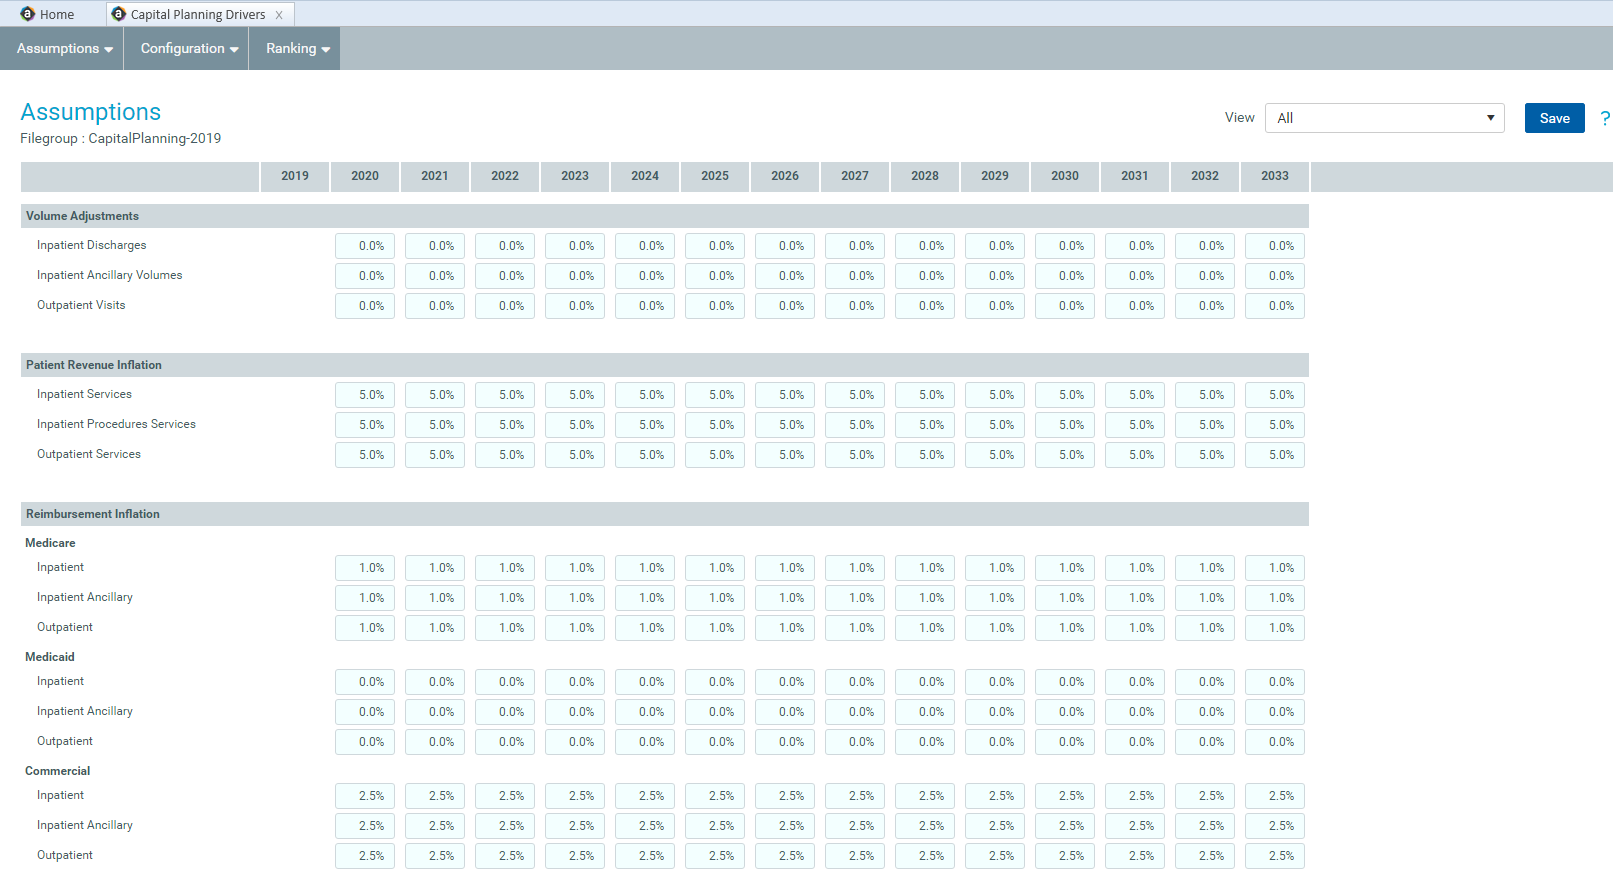
Task: Switch to the Home tab
Action: (56, 15)
